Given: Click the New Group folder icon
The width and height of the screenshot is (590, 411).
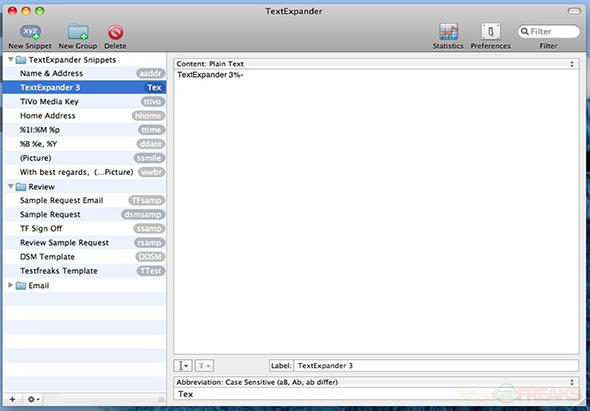Looking at the screenshot, I should click(x=78, y=32).
